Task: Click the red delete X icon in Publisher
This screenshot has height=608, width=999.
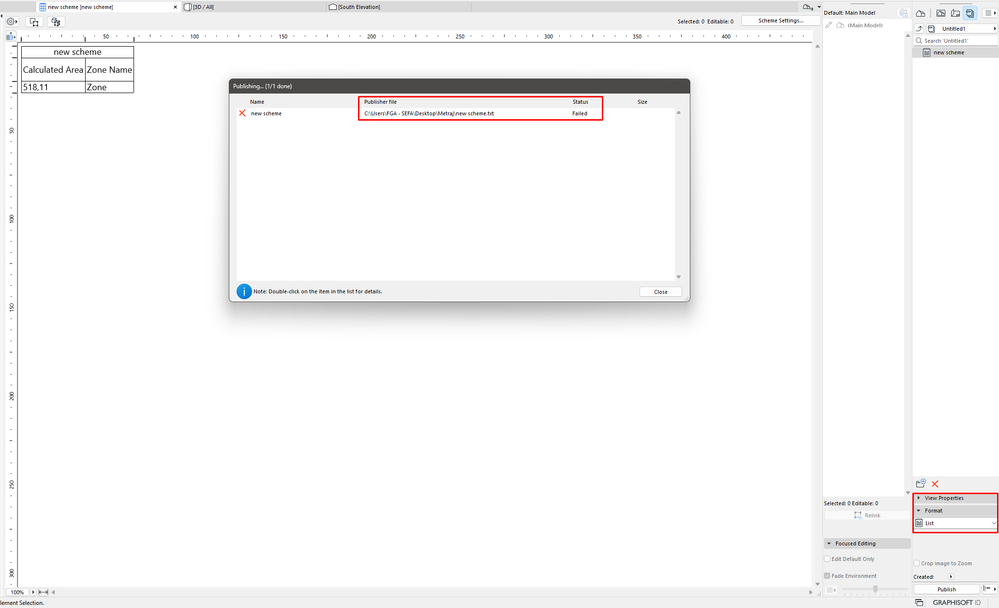Action: (935, 484)
